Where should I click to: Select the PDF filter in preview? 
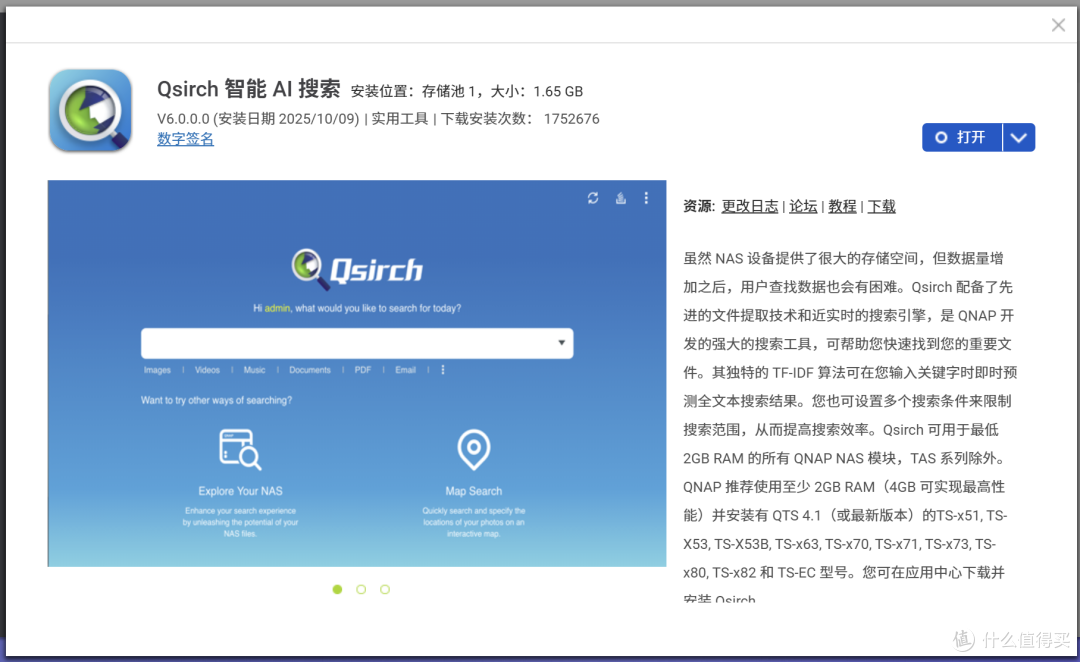click(363, 370)
